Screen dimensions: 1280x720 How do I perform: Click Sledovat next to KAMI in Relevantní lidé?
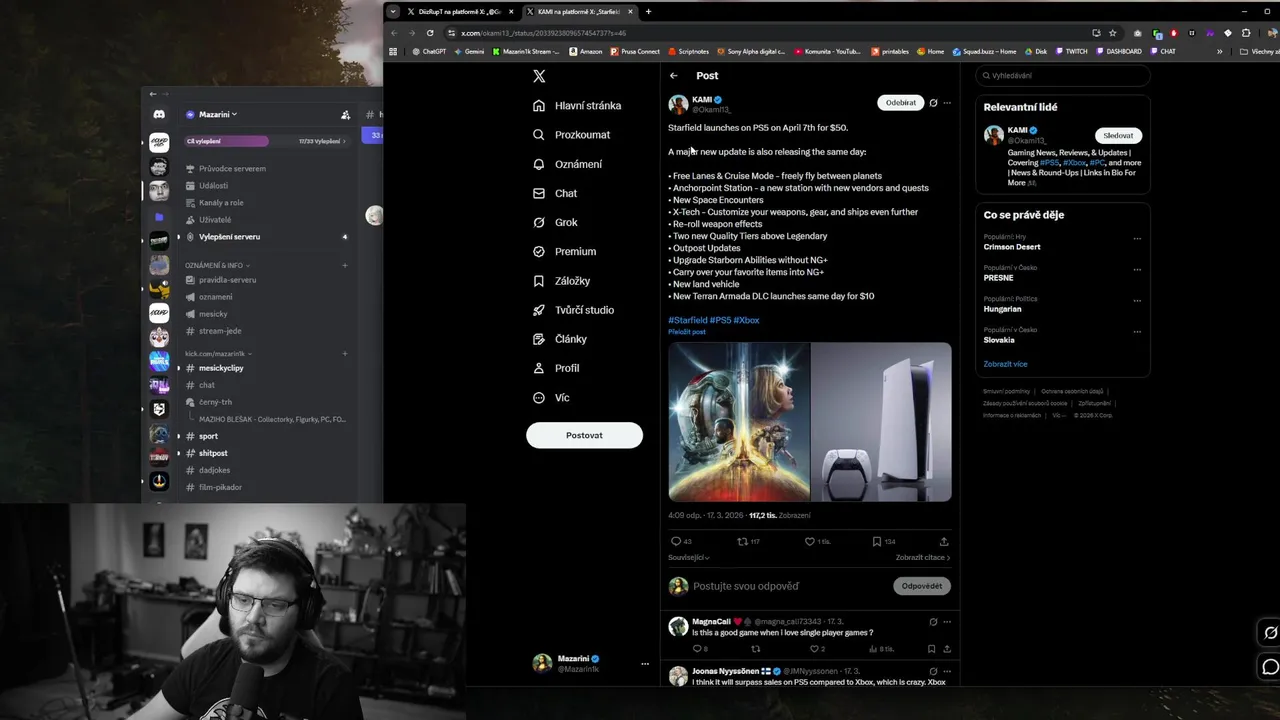pos(1118,135)
